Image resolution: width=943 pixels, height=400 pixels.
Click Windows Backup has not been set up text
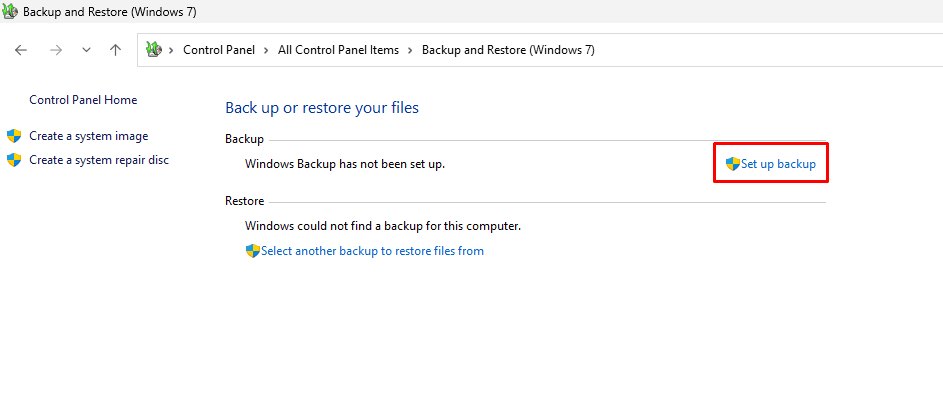(345, 163)
